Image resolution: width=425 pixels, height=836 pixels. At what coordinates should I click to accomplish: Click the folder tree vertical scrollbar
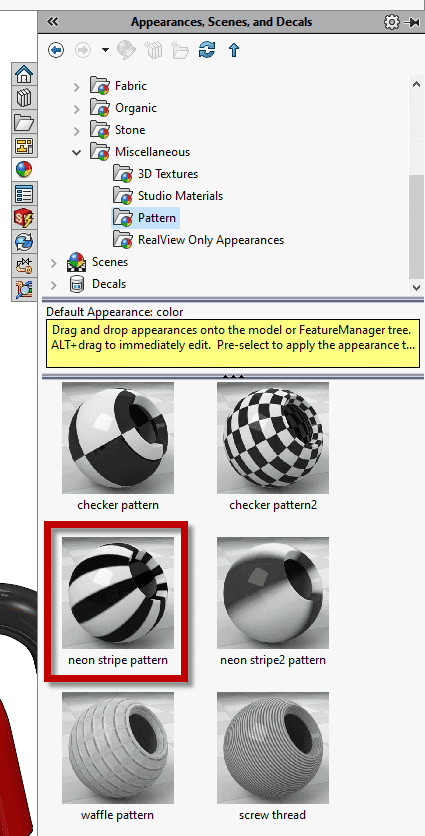pyautogui.click(x=416, y=184)
